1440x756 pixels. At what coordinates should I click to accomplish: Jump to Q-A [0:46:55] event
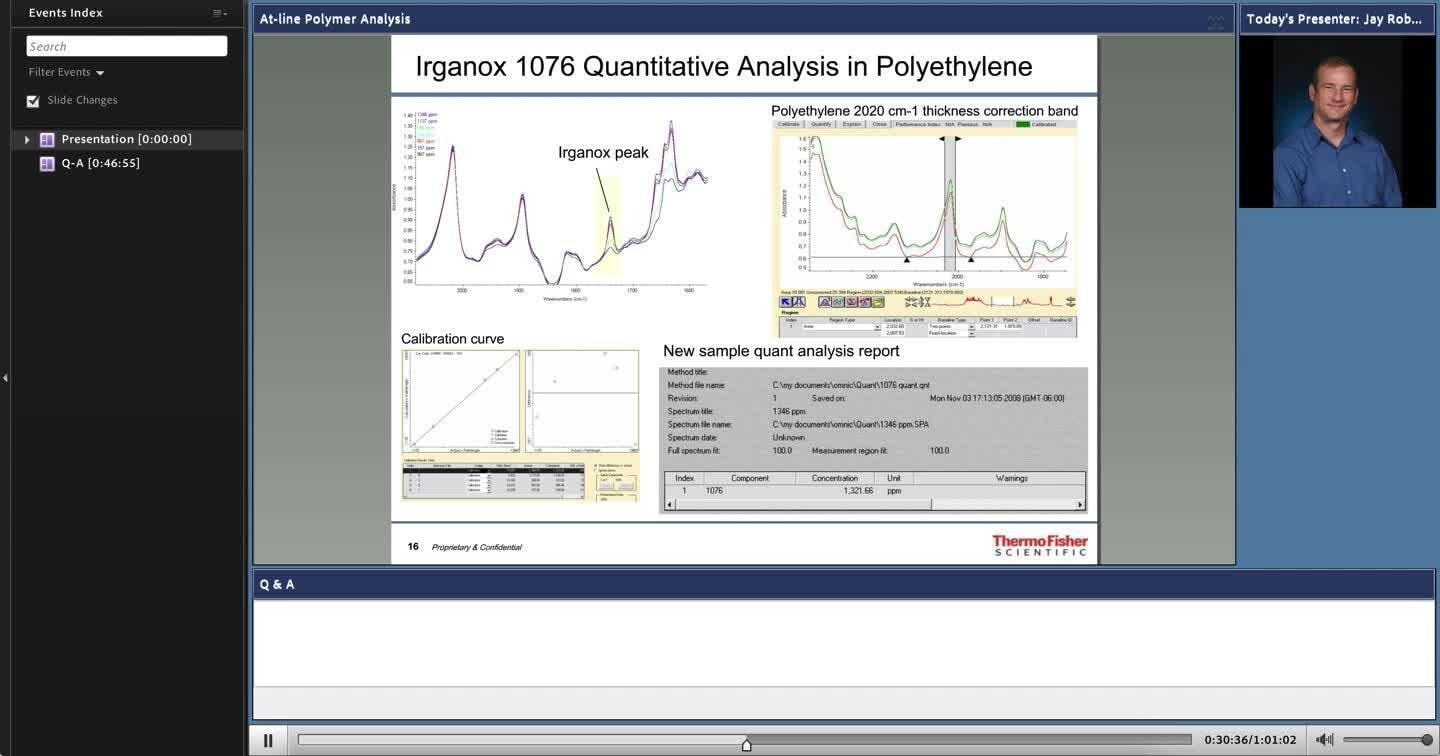click(x=100, y=163)
